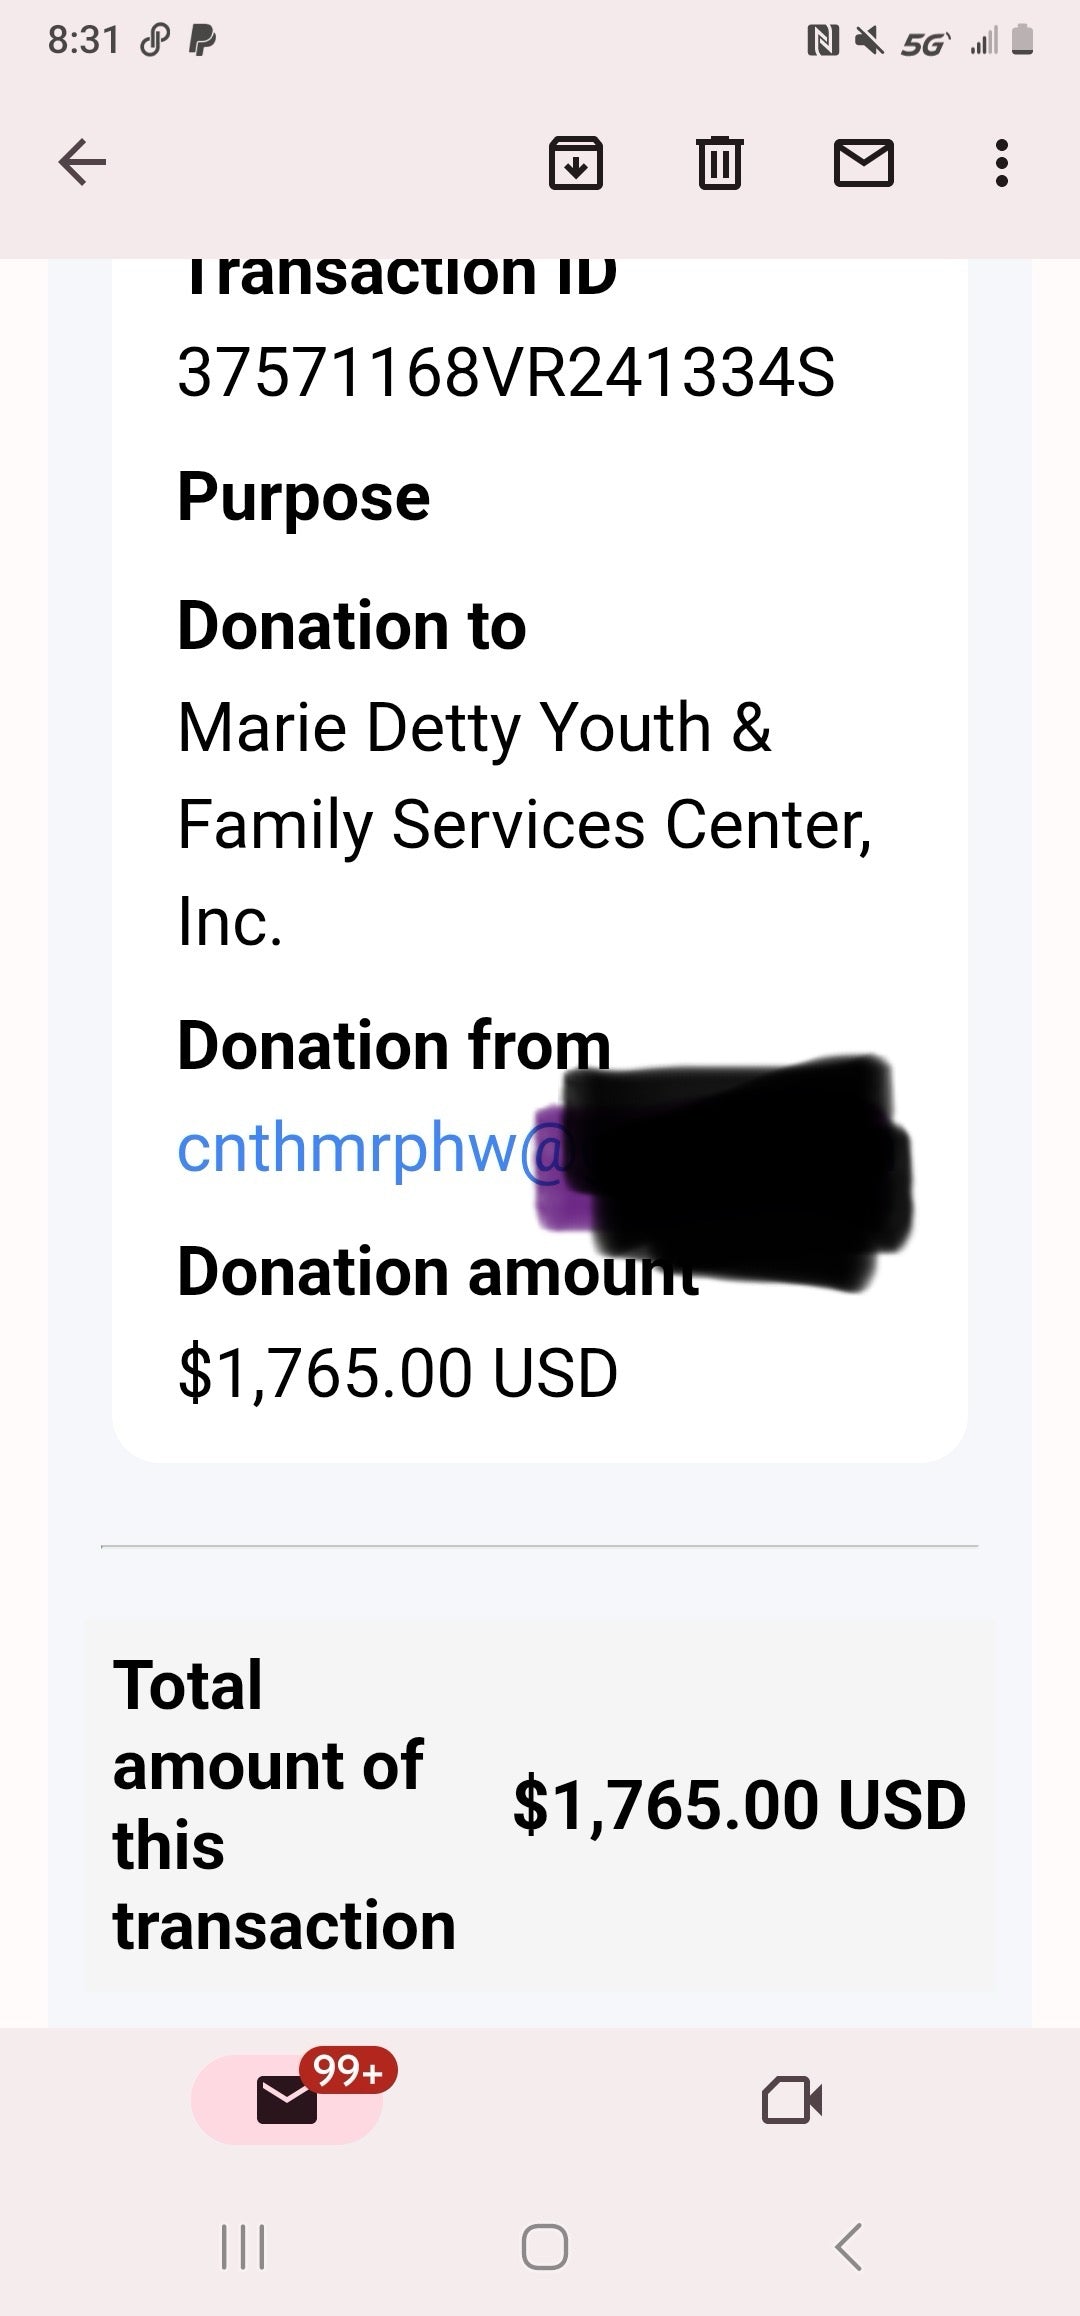Screen dimensions: 1080x2316
Task: Tap the transaction ID 37571168VR241334S
Action: coord(505,372)
